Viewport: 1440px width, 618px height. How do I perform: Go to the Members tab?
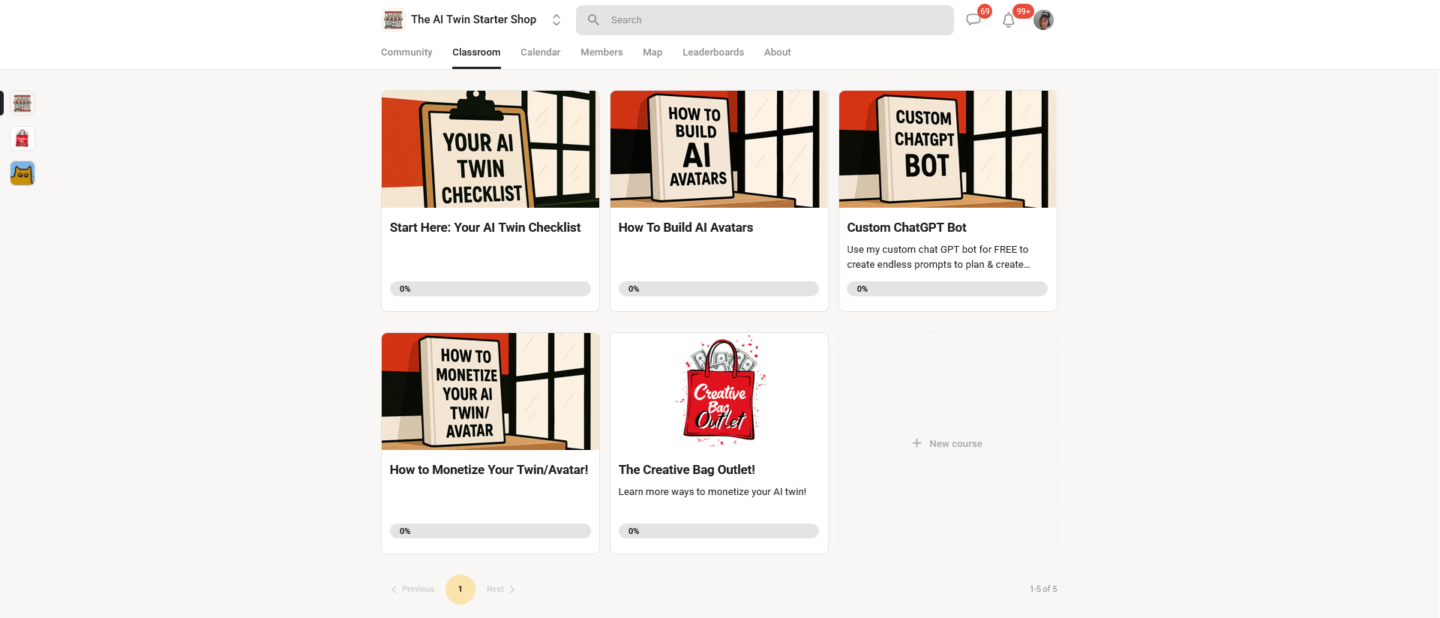coord(601,52)
